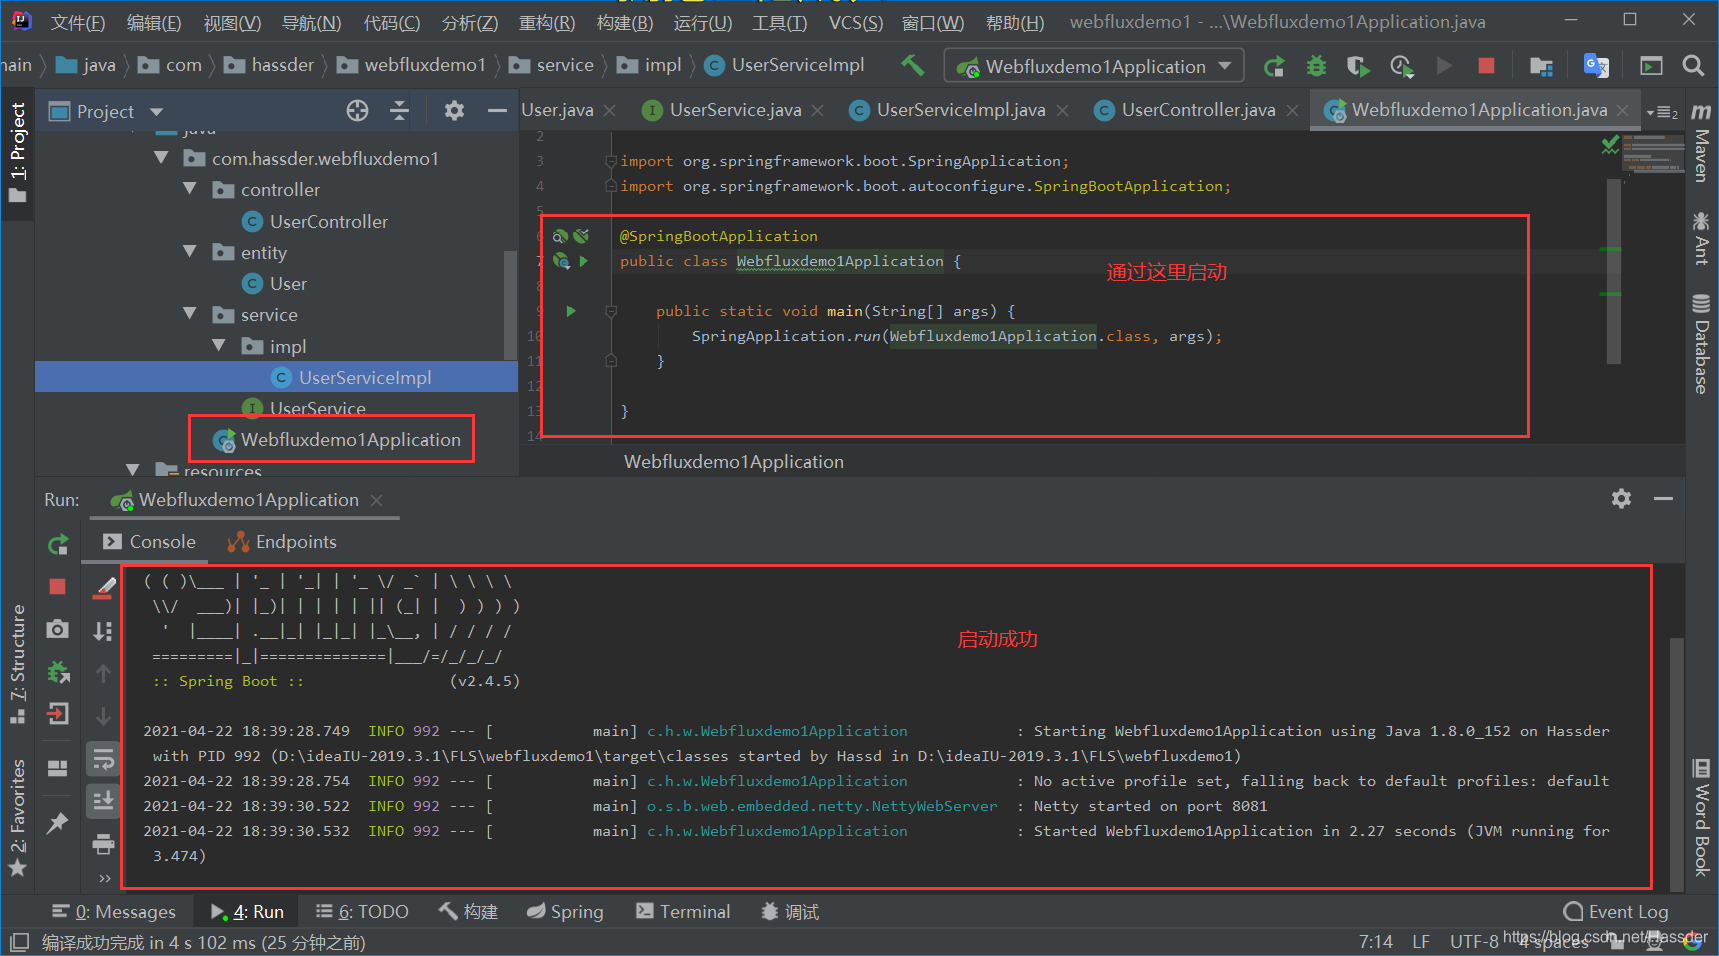This screenshot has width=1719, height=956.
Task: Open the Terminal tool window
Action: pos(683,911)
